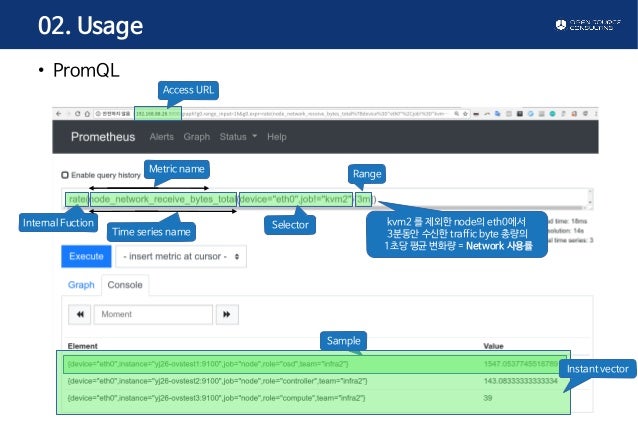Click the value 39
The width and height of the screenshot is (638, 442).
click(488, 398)
